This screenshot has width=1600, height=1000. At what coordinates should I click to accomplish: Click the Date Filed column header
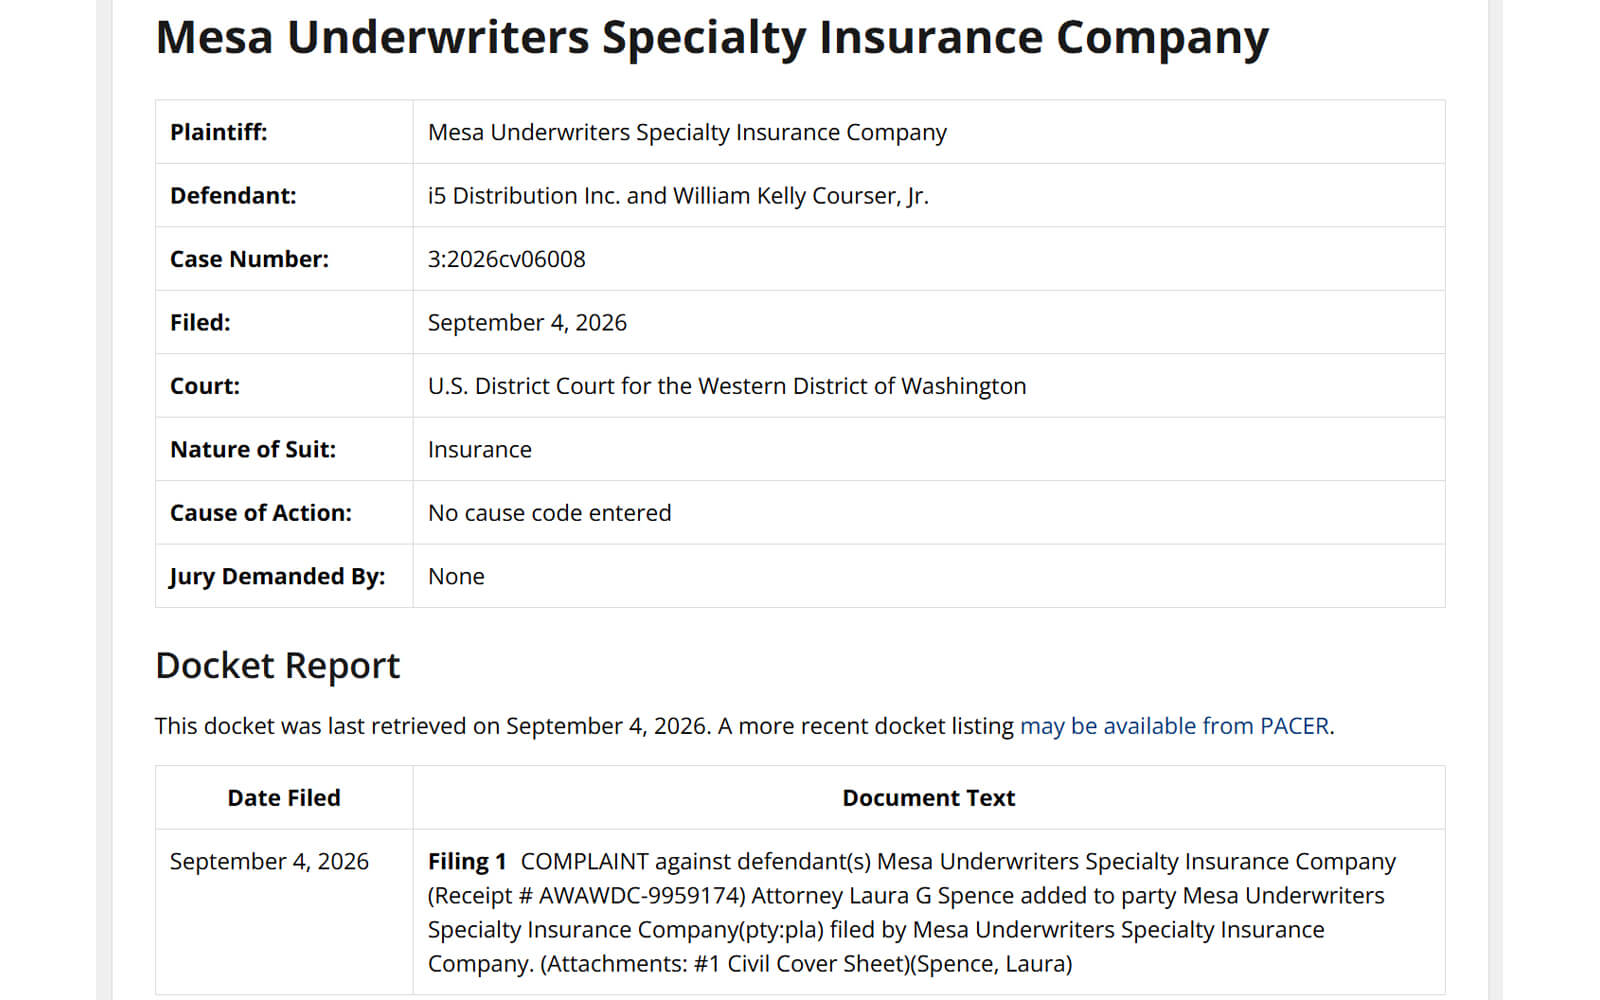[284, 798]
